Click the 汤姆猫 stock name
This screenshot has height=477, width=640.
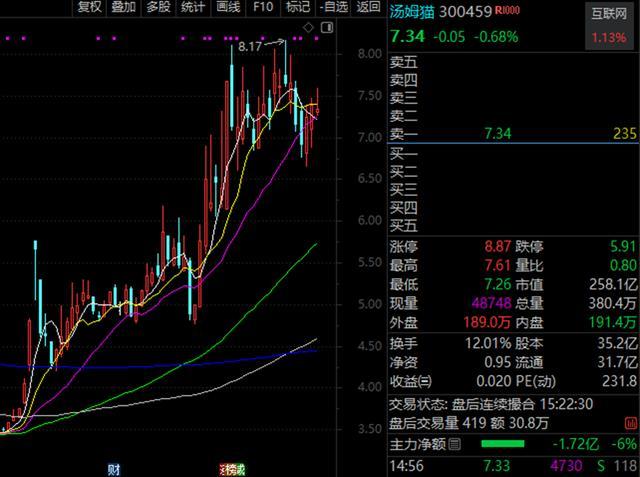(x=412, y=12)
